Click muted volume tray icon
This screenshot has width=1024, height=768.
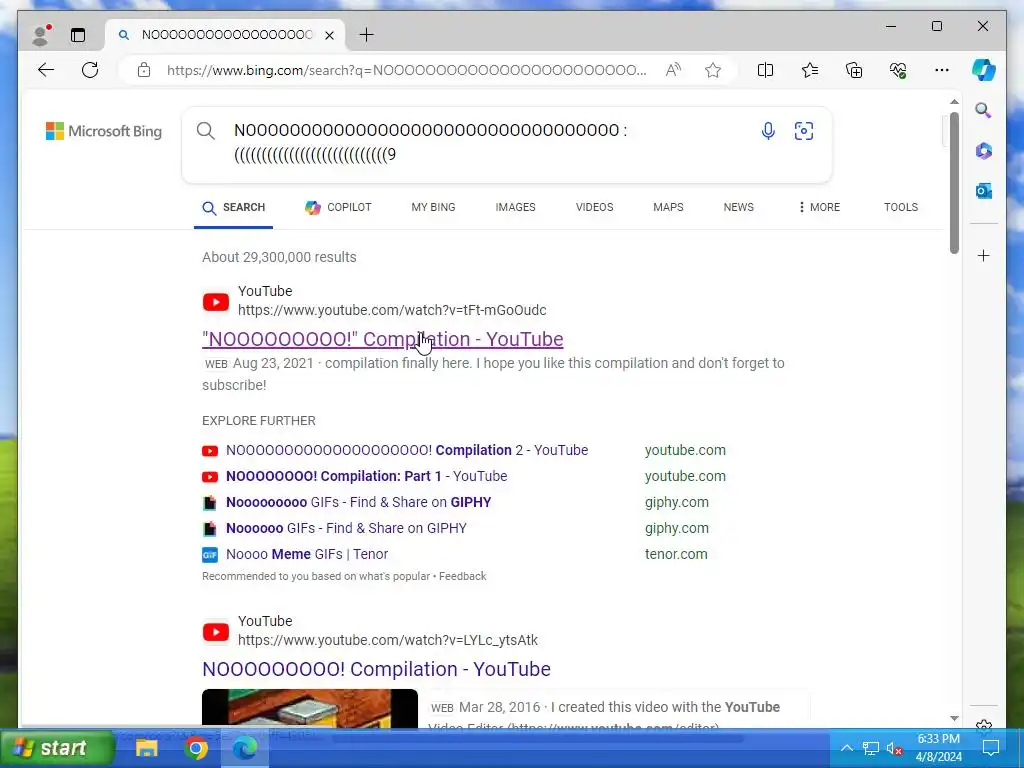(894, 748)
